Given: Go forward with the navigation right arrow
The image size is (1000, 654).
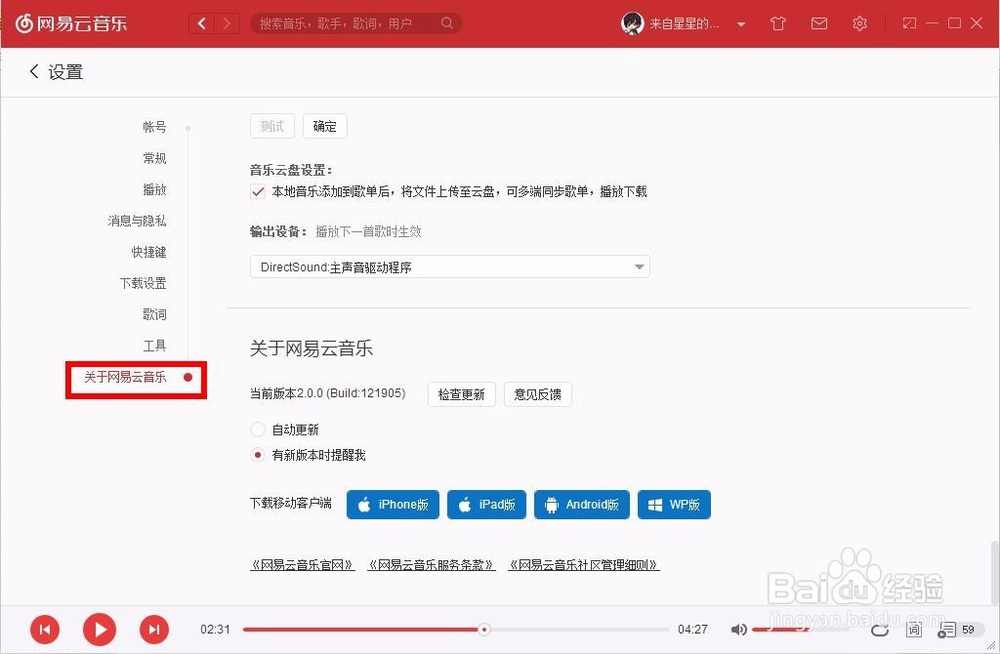Looking at the screenshot, I should point(226,24).
